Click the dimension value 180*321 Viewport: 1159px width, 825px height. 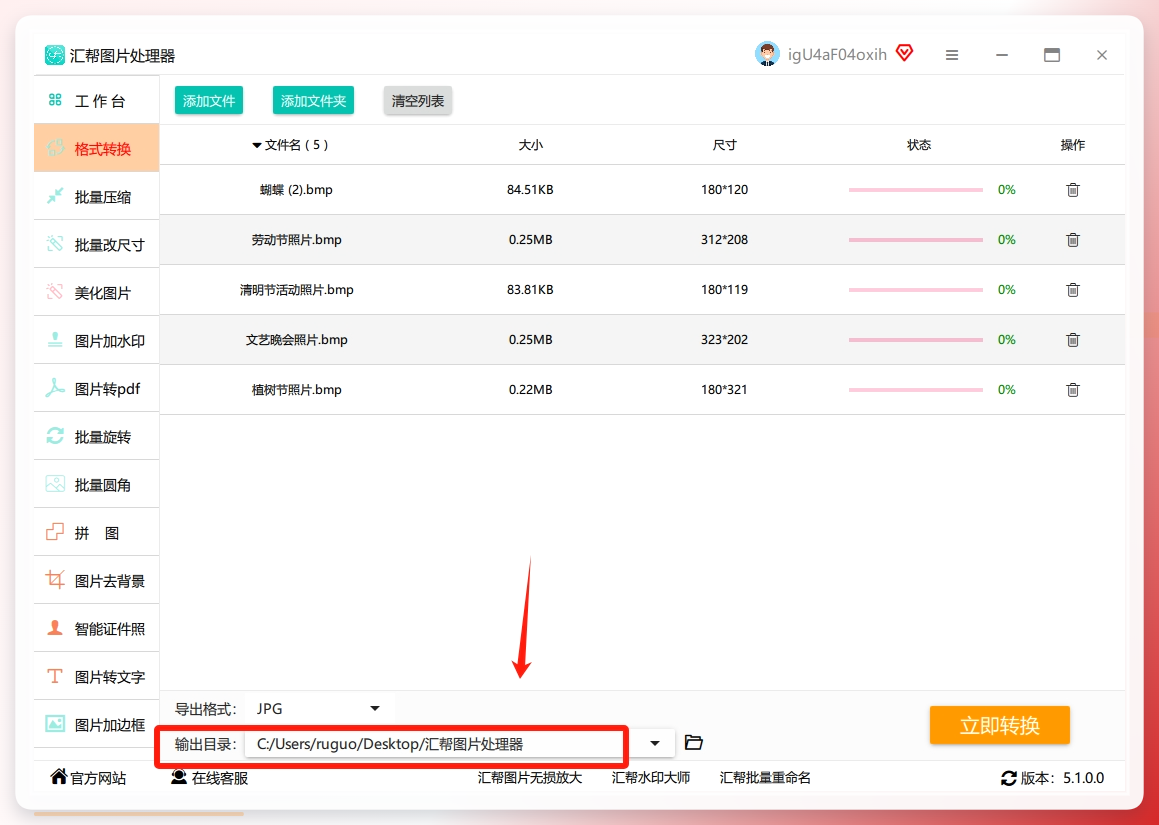724,390
